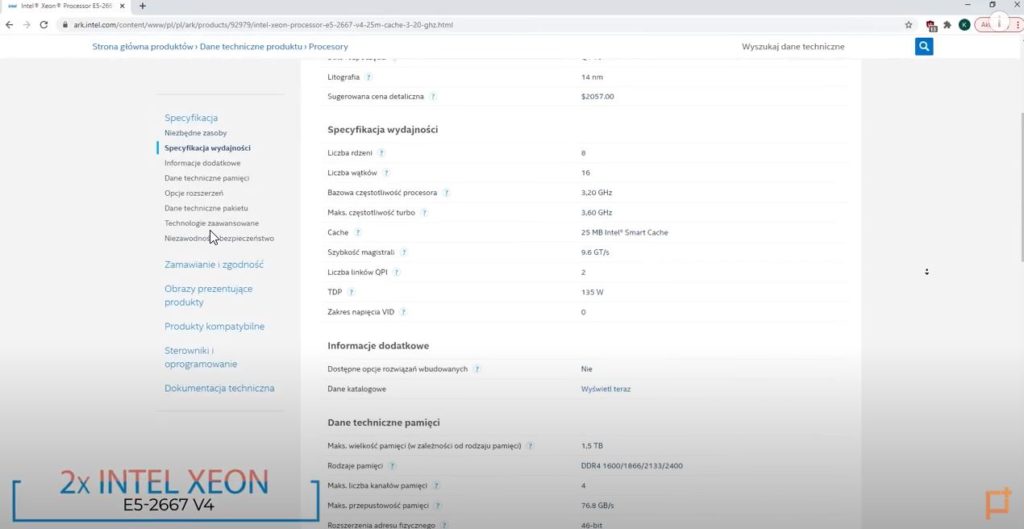Close the Intel Xeon Processor tab
The width and height of the screenshot is (1024, 529).
click(x=122, y=6)
